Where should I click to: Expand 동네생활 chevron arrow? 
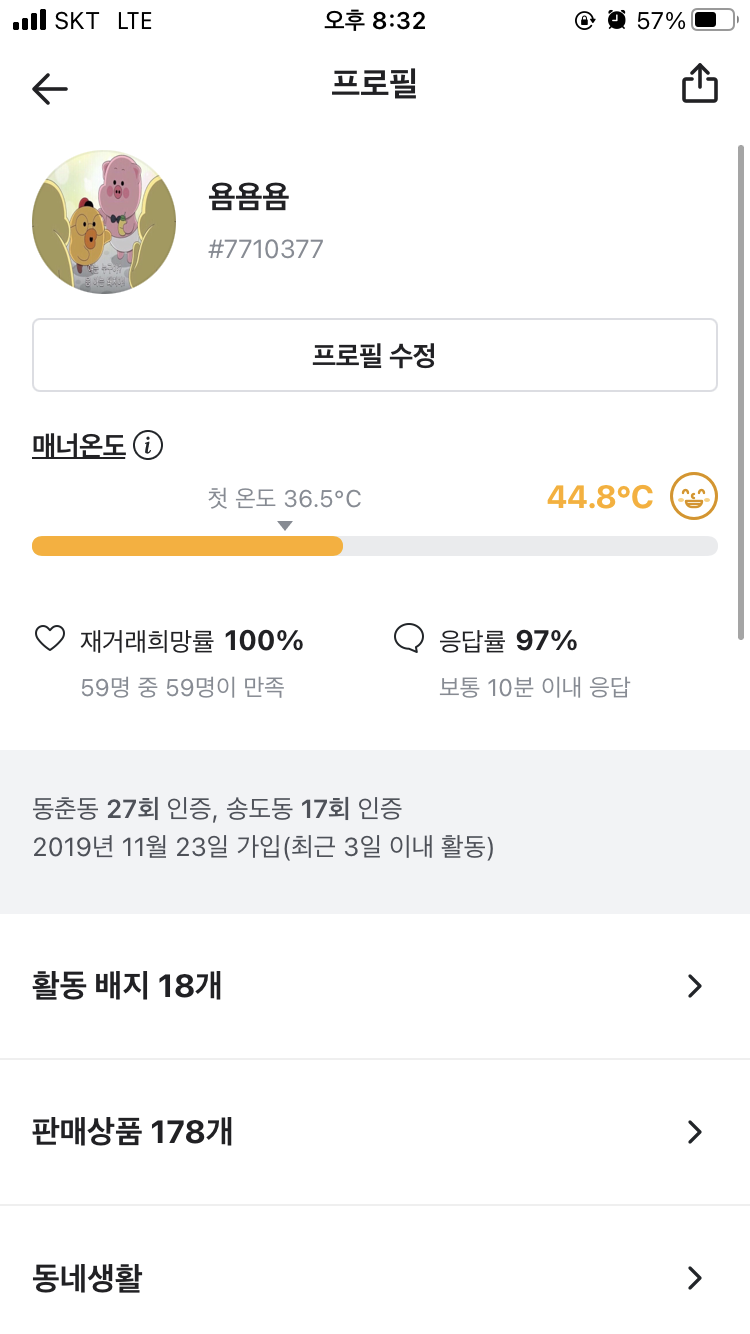(x=696, y=1278)
